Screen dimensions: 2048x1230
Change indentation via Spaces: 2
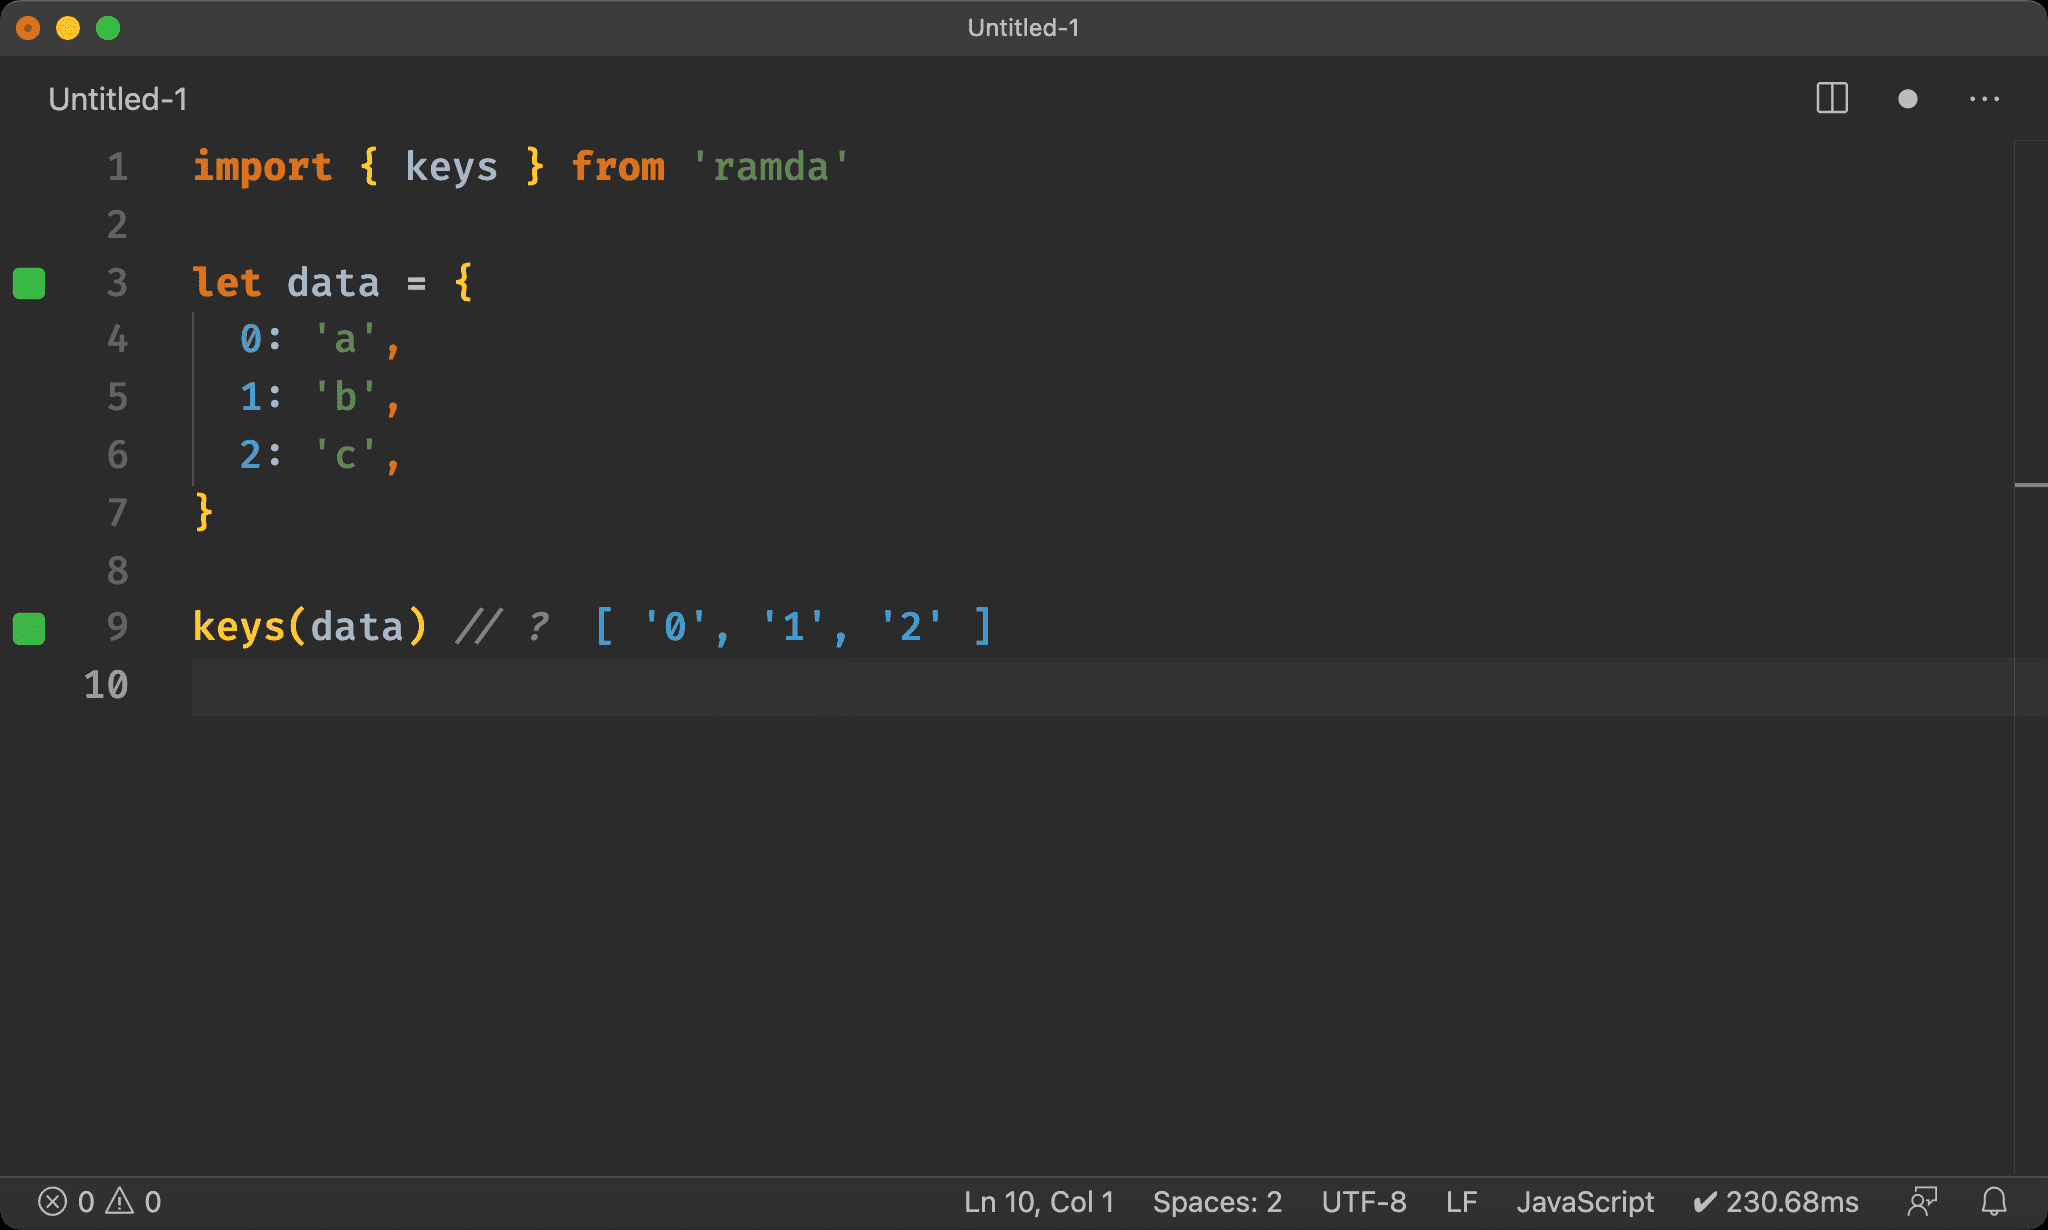1217,1201
